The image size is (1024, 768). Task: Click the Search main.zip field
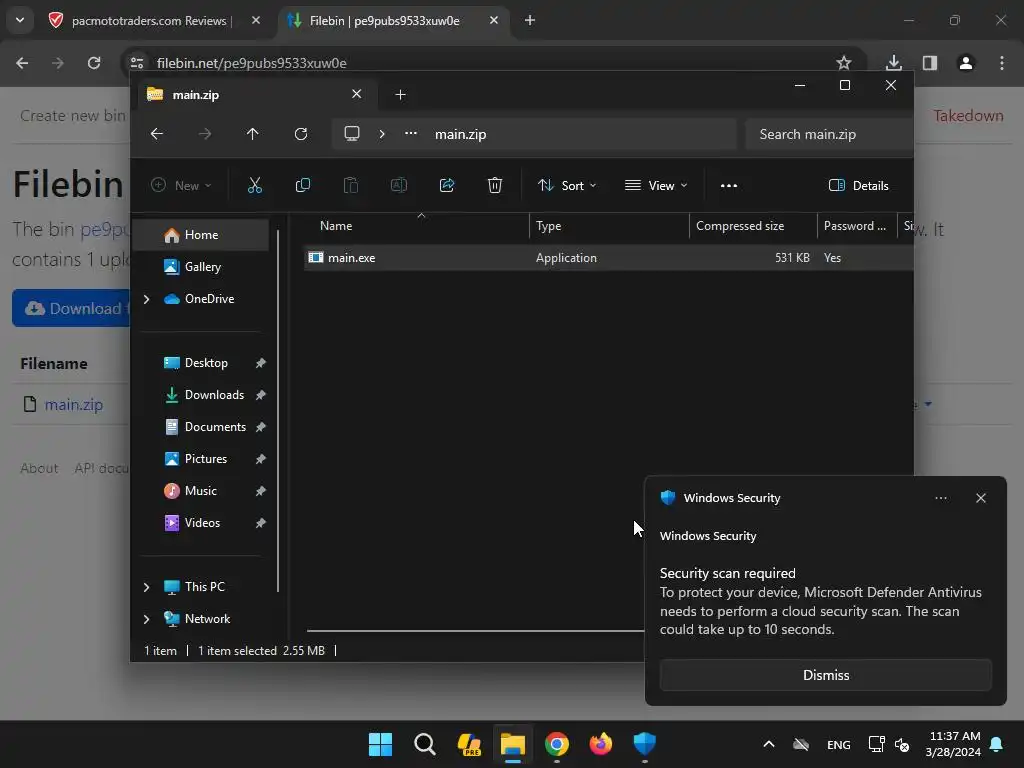coord(829,135)
